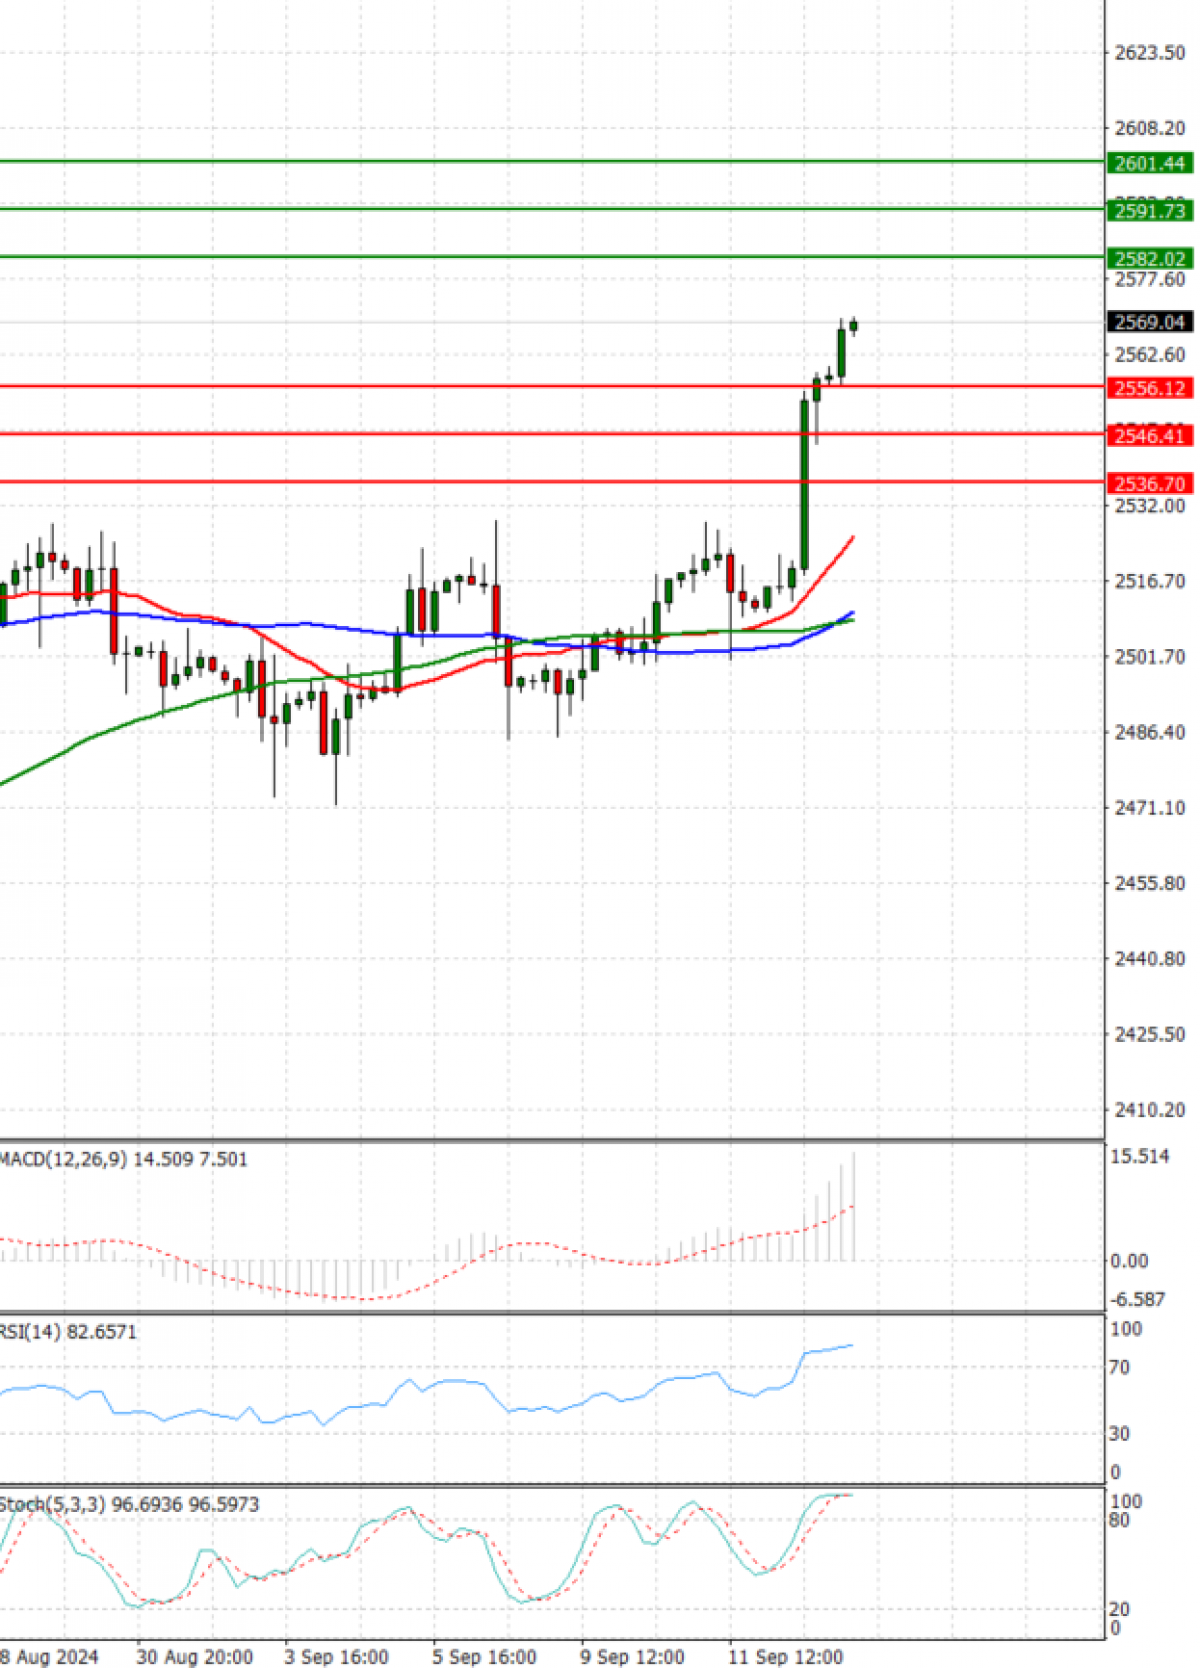Click the 11 Sep 12:00 date marker
The width and height of the screenshot is (1200, 1668).
click(785, 1657)
